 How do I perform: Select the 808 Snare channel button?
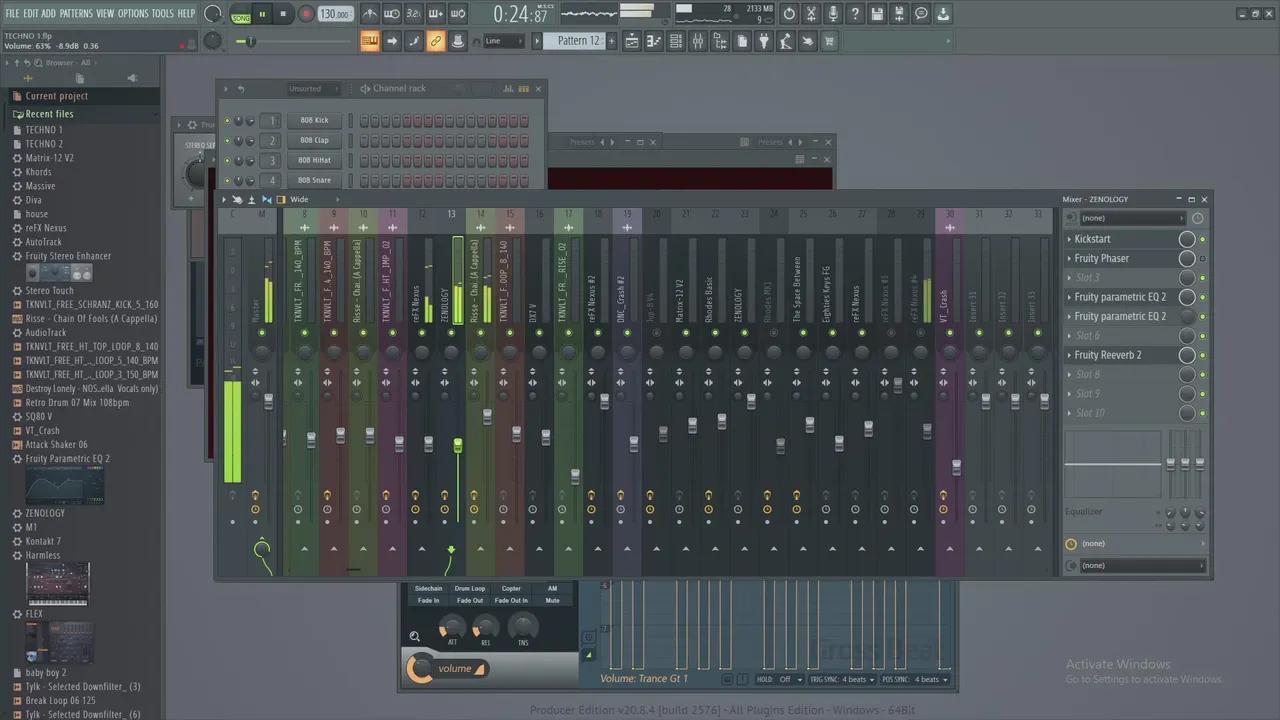[x=314, y=180]
